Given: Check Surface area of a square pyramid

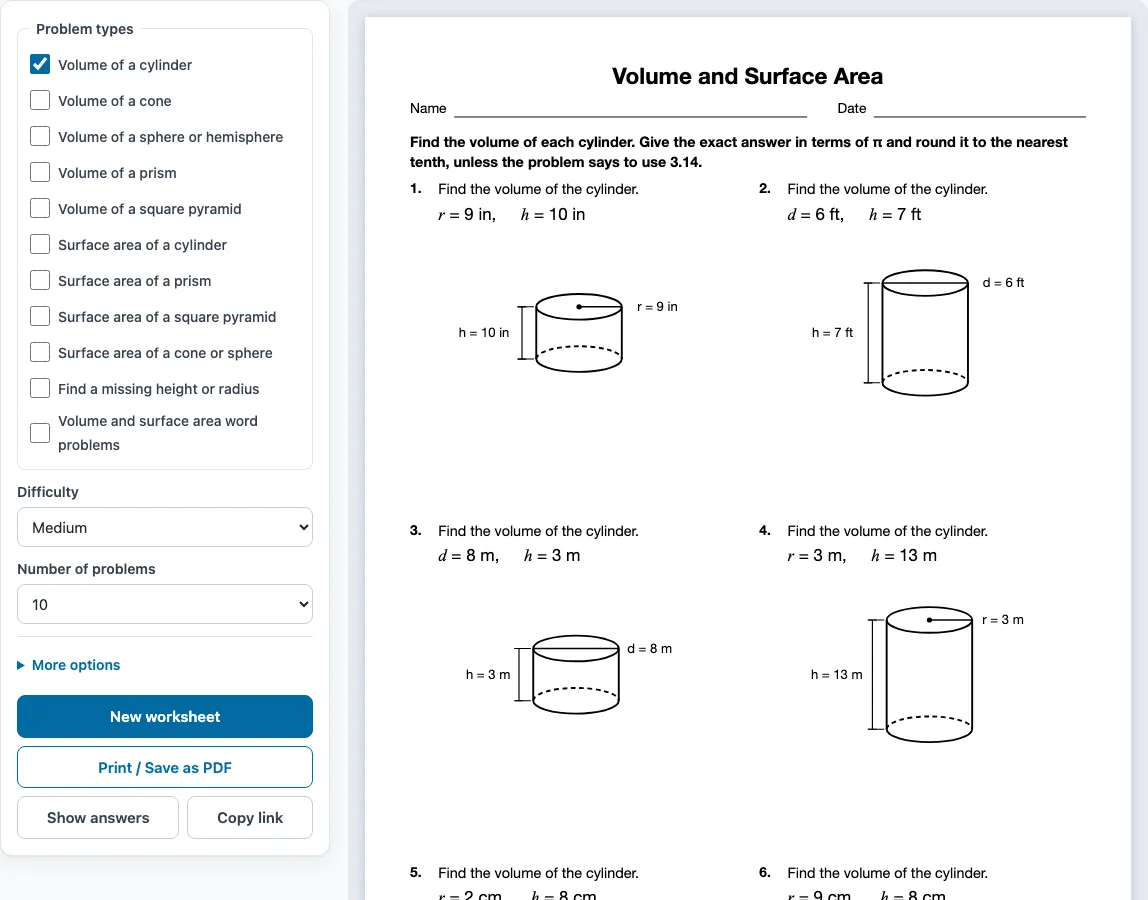Looking at the screenshot, I should coord(40,316).
